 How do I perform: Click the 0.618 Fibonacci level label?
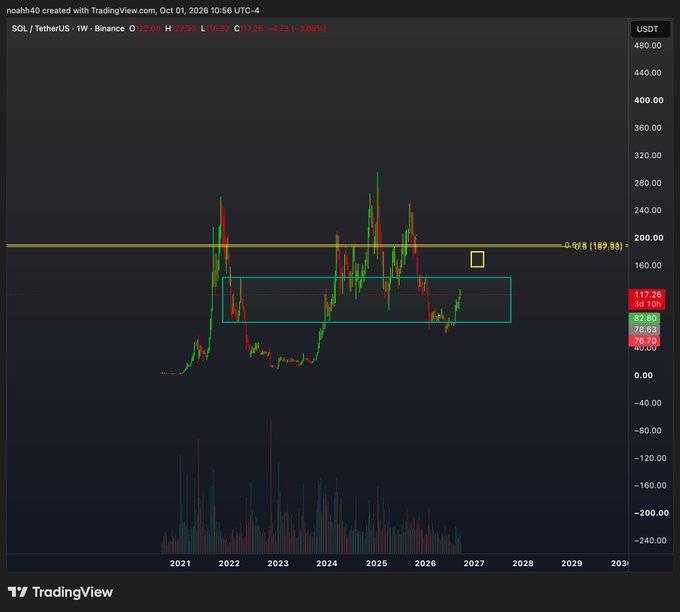(x=593, y=245)
